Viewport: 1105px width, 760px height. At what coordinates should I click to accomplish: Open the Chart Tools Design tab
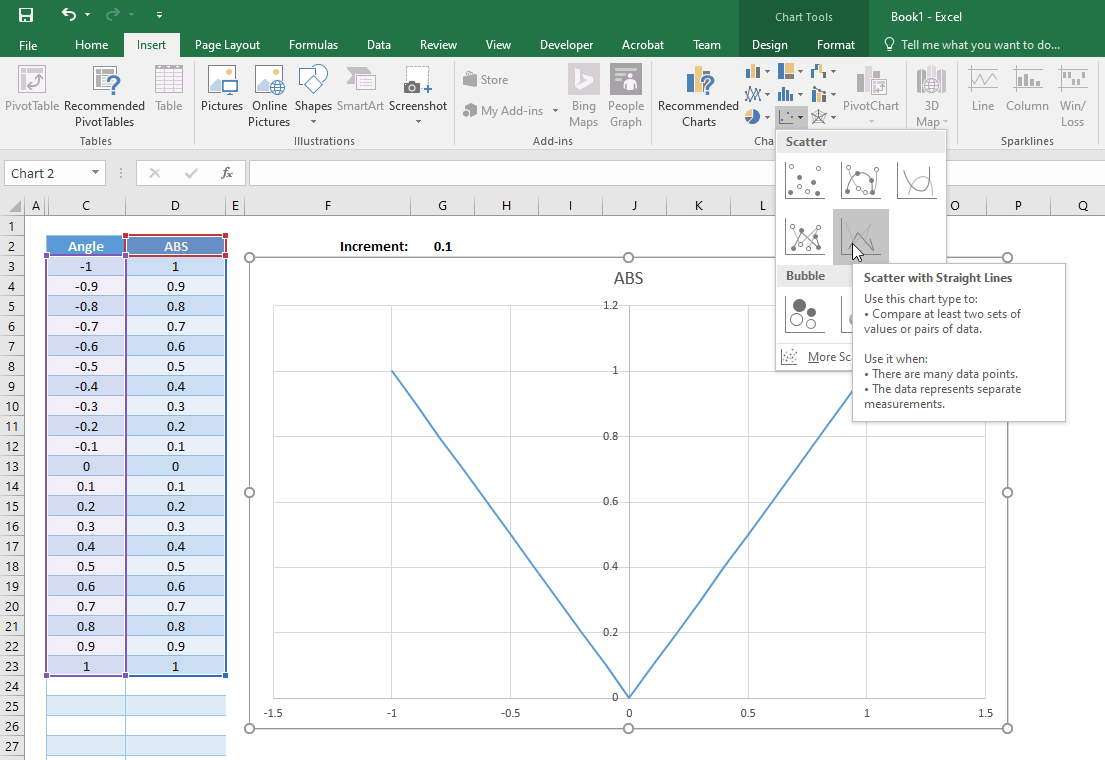(x=769, y=44)
